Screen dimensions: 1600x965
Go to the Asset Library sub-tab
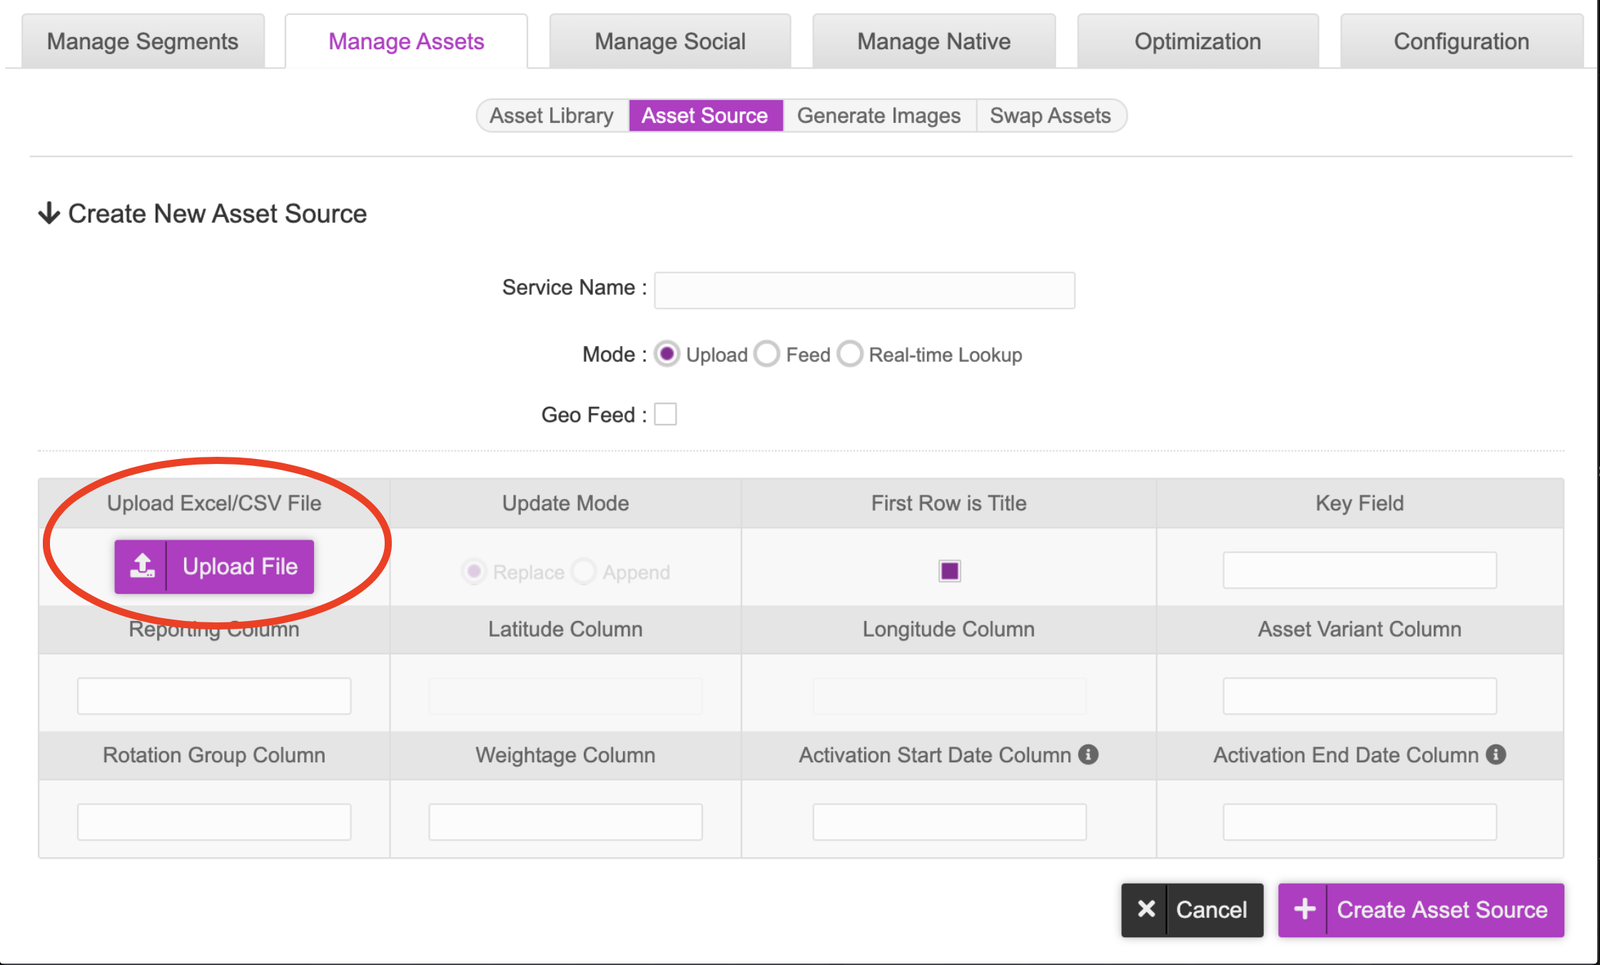(552, 116)
